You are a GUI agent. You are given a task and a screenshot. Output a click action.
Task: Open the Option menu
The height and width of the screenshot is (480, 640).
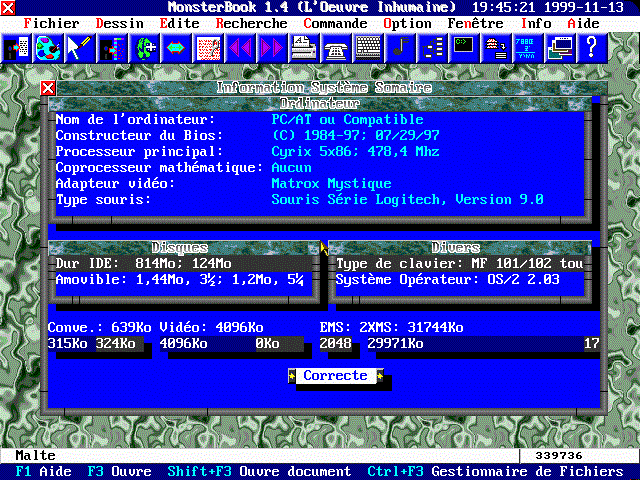click(407, 24)
